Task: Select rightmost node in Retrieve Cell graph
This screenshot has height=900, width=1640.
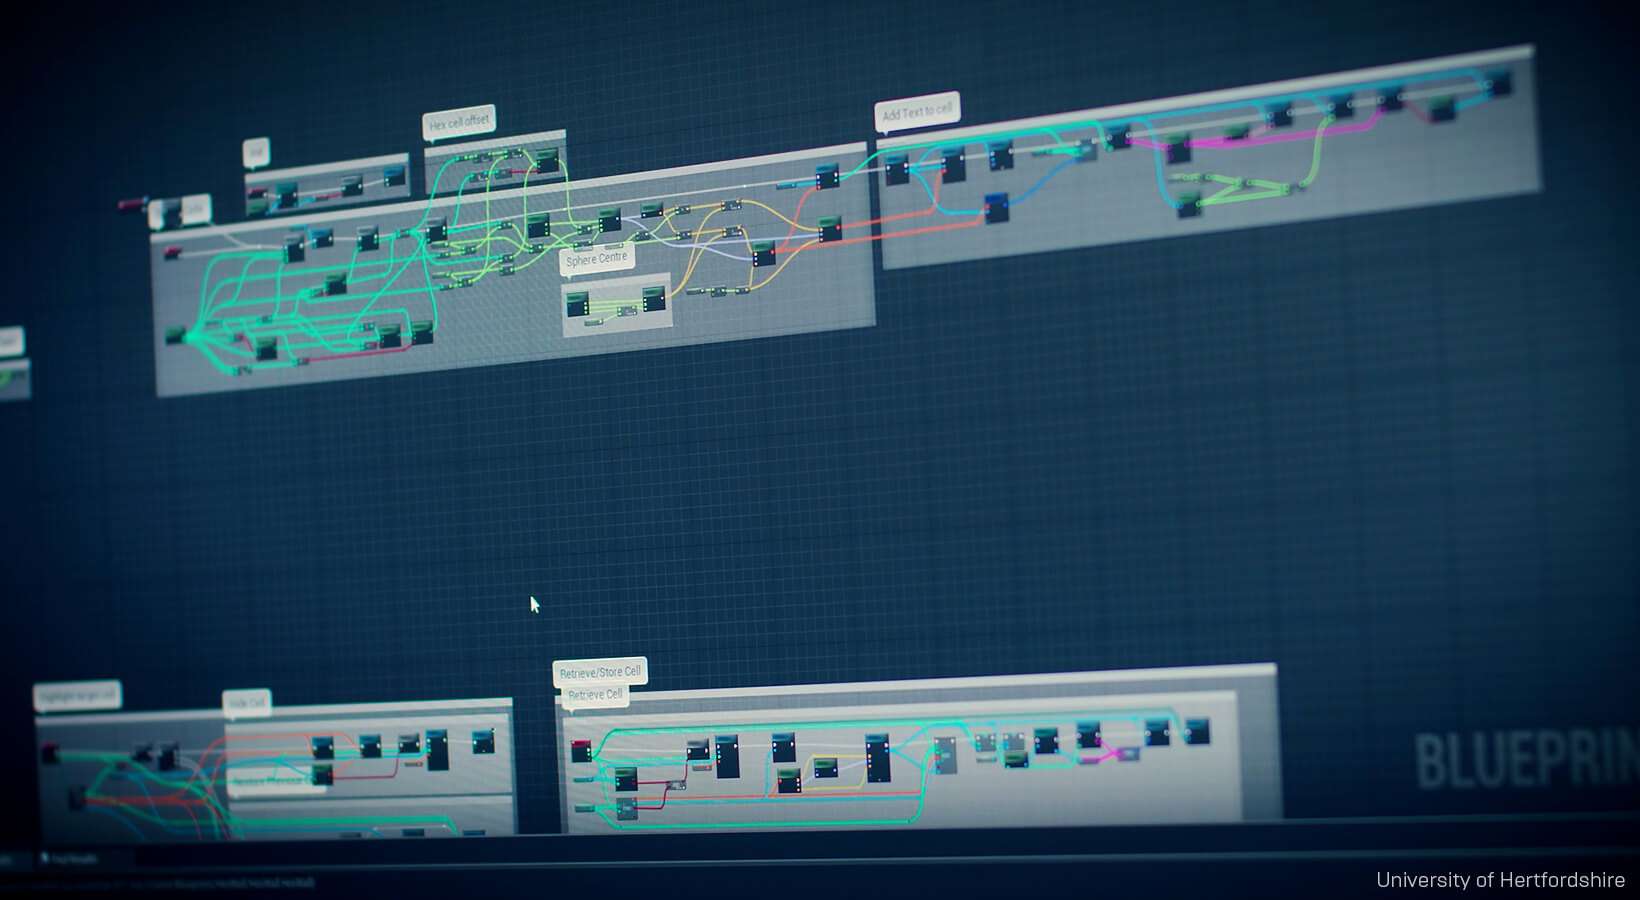Action: click(1196, 731)
